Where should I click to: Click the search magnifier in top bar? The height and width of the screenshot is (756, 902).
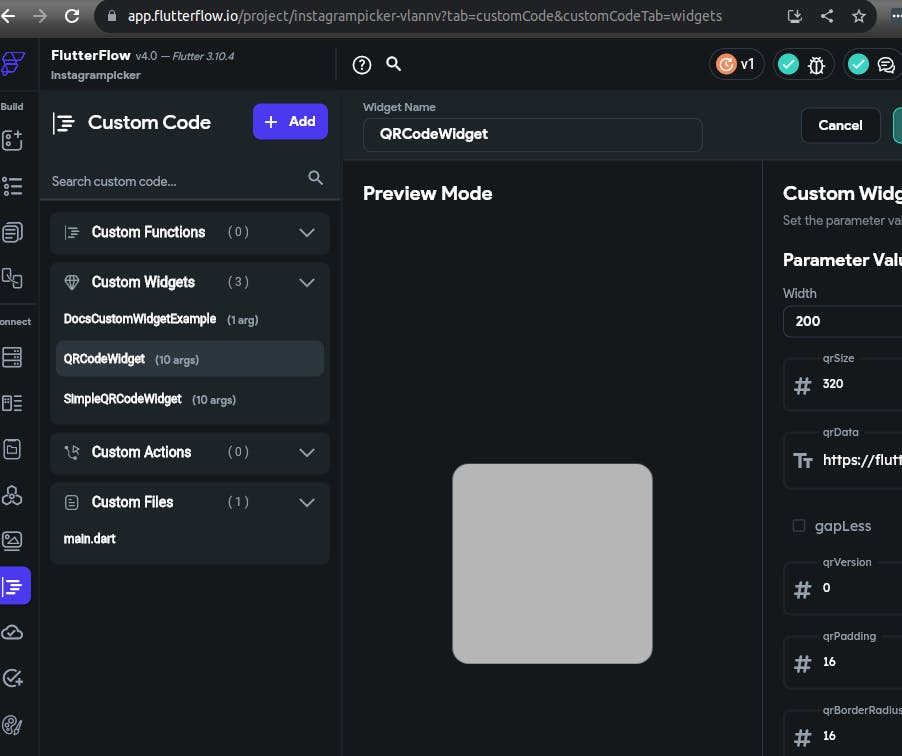point(394,64)
